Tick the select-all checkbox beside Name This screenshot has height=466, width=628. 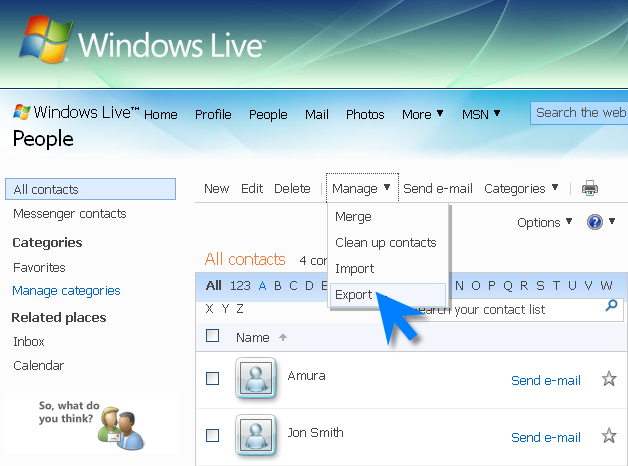coord(212,336)
